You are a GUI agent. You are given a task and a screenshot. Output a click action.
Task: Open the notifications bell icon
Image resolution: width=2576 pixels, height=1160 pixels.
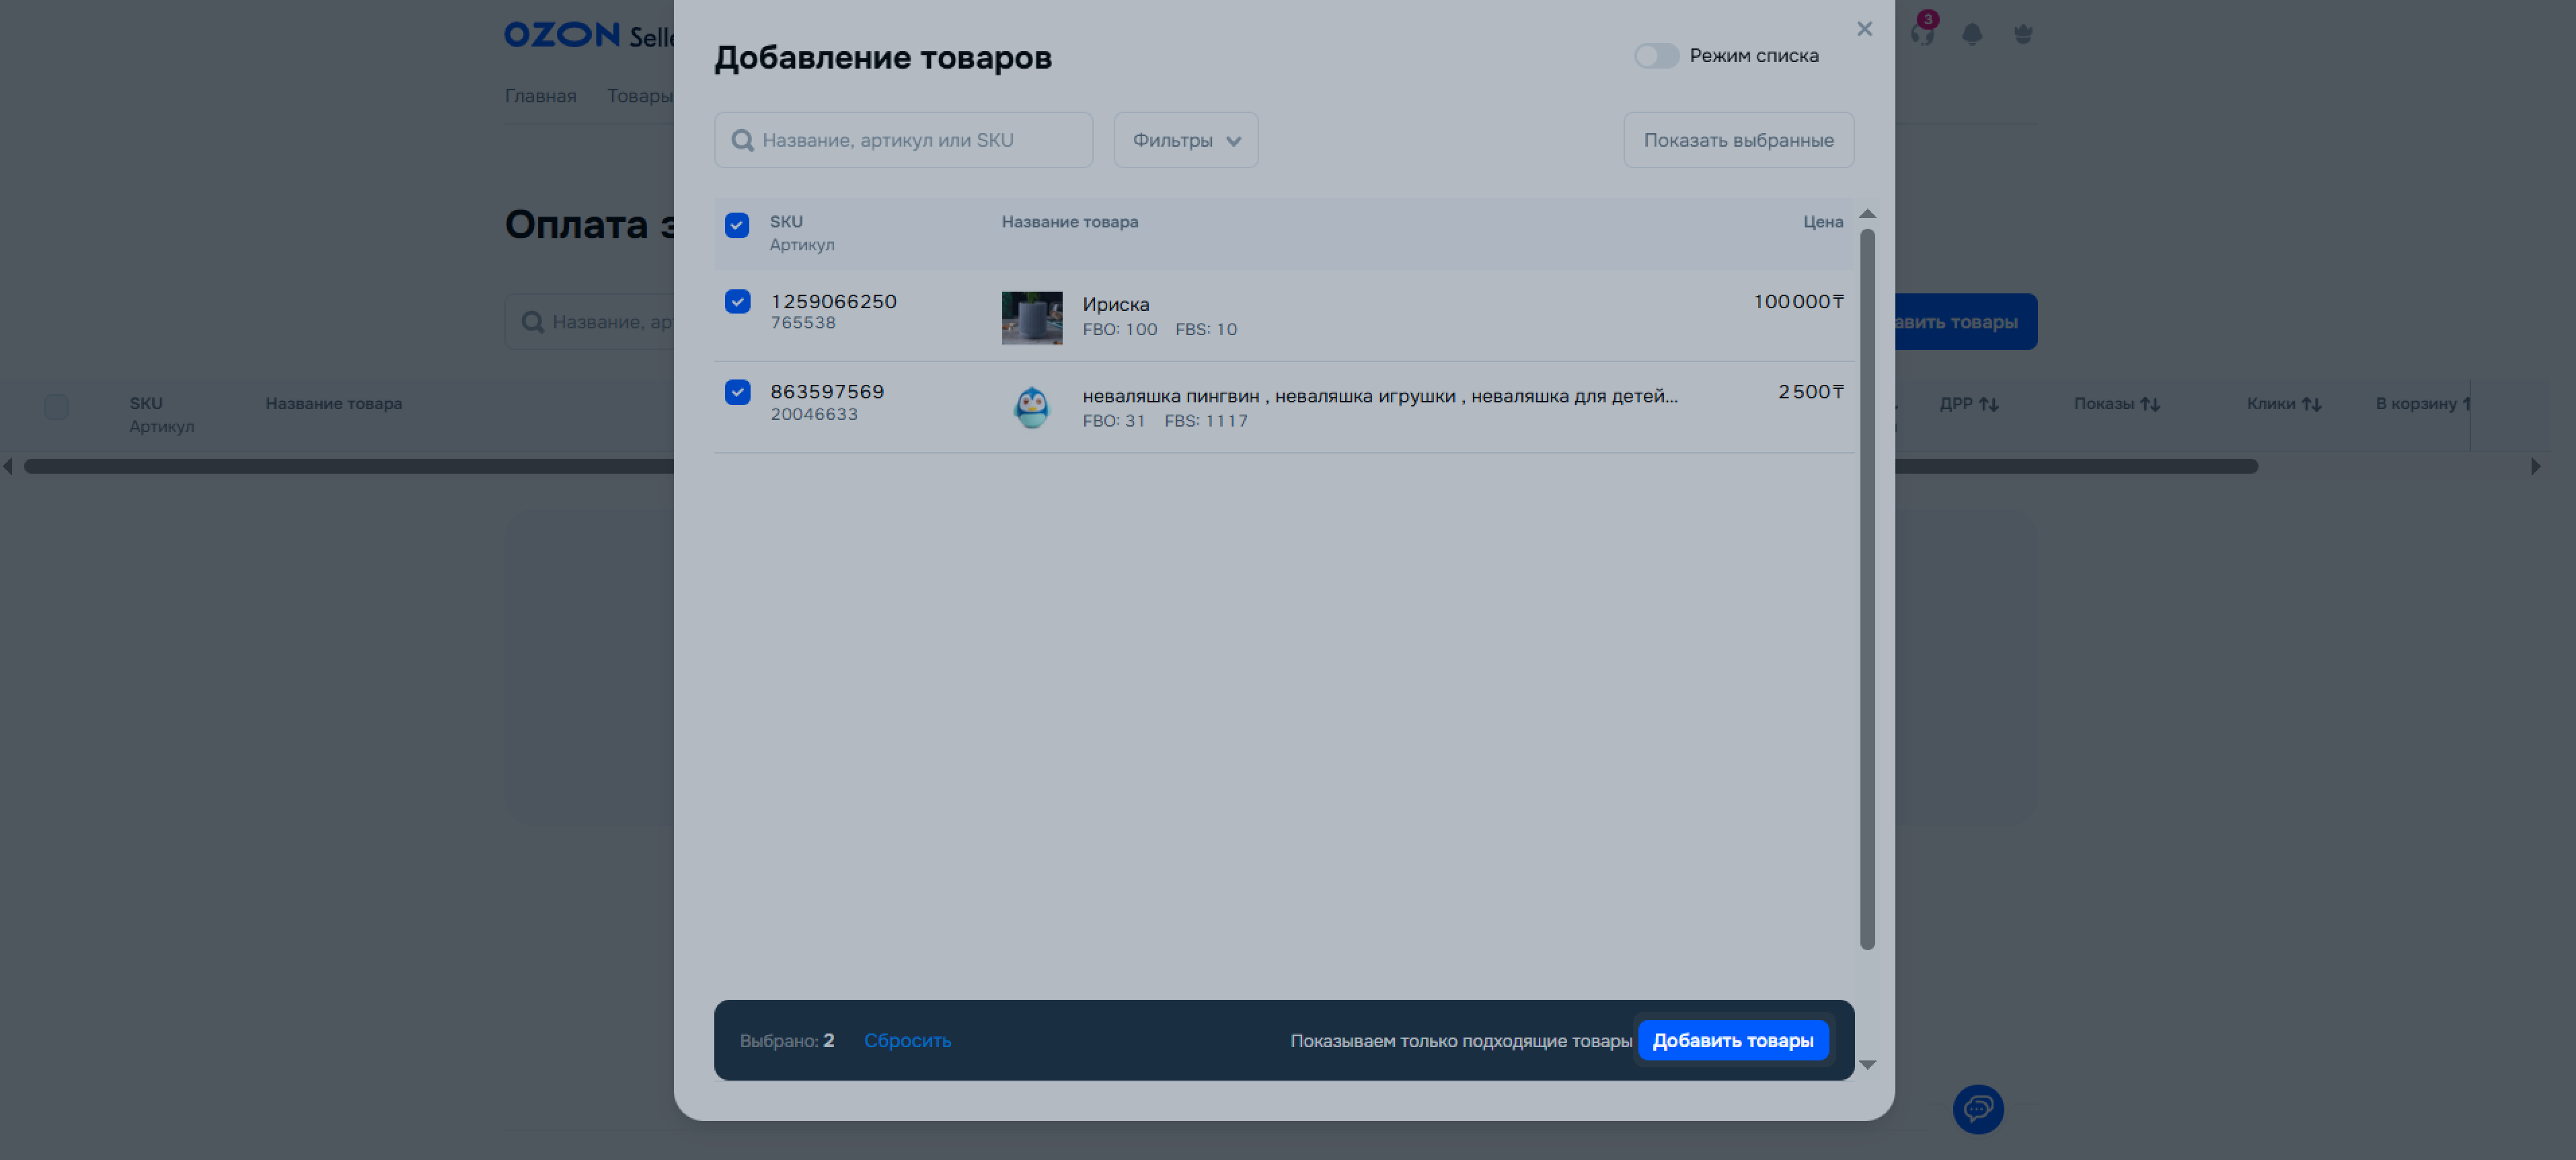pos(1972,35)
